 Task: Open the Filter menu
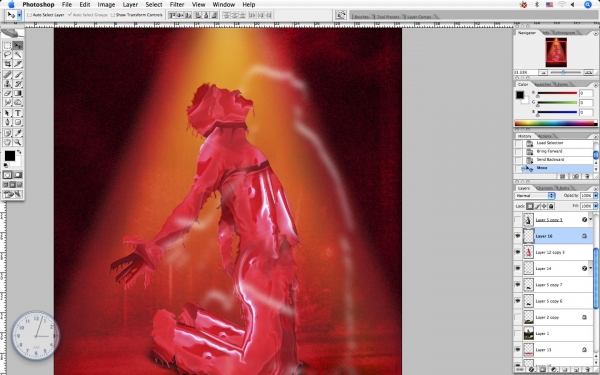pyautogui.click(x=177, y=5)
